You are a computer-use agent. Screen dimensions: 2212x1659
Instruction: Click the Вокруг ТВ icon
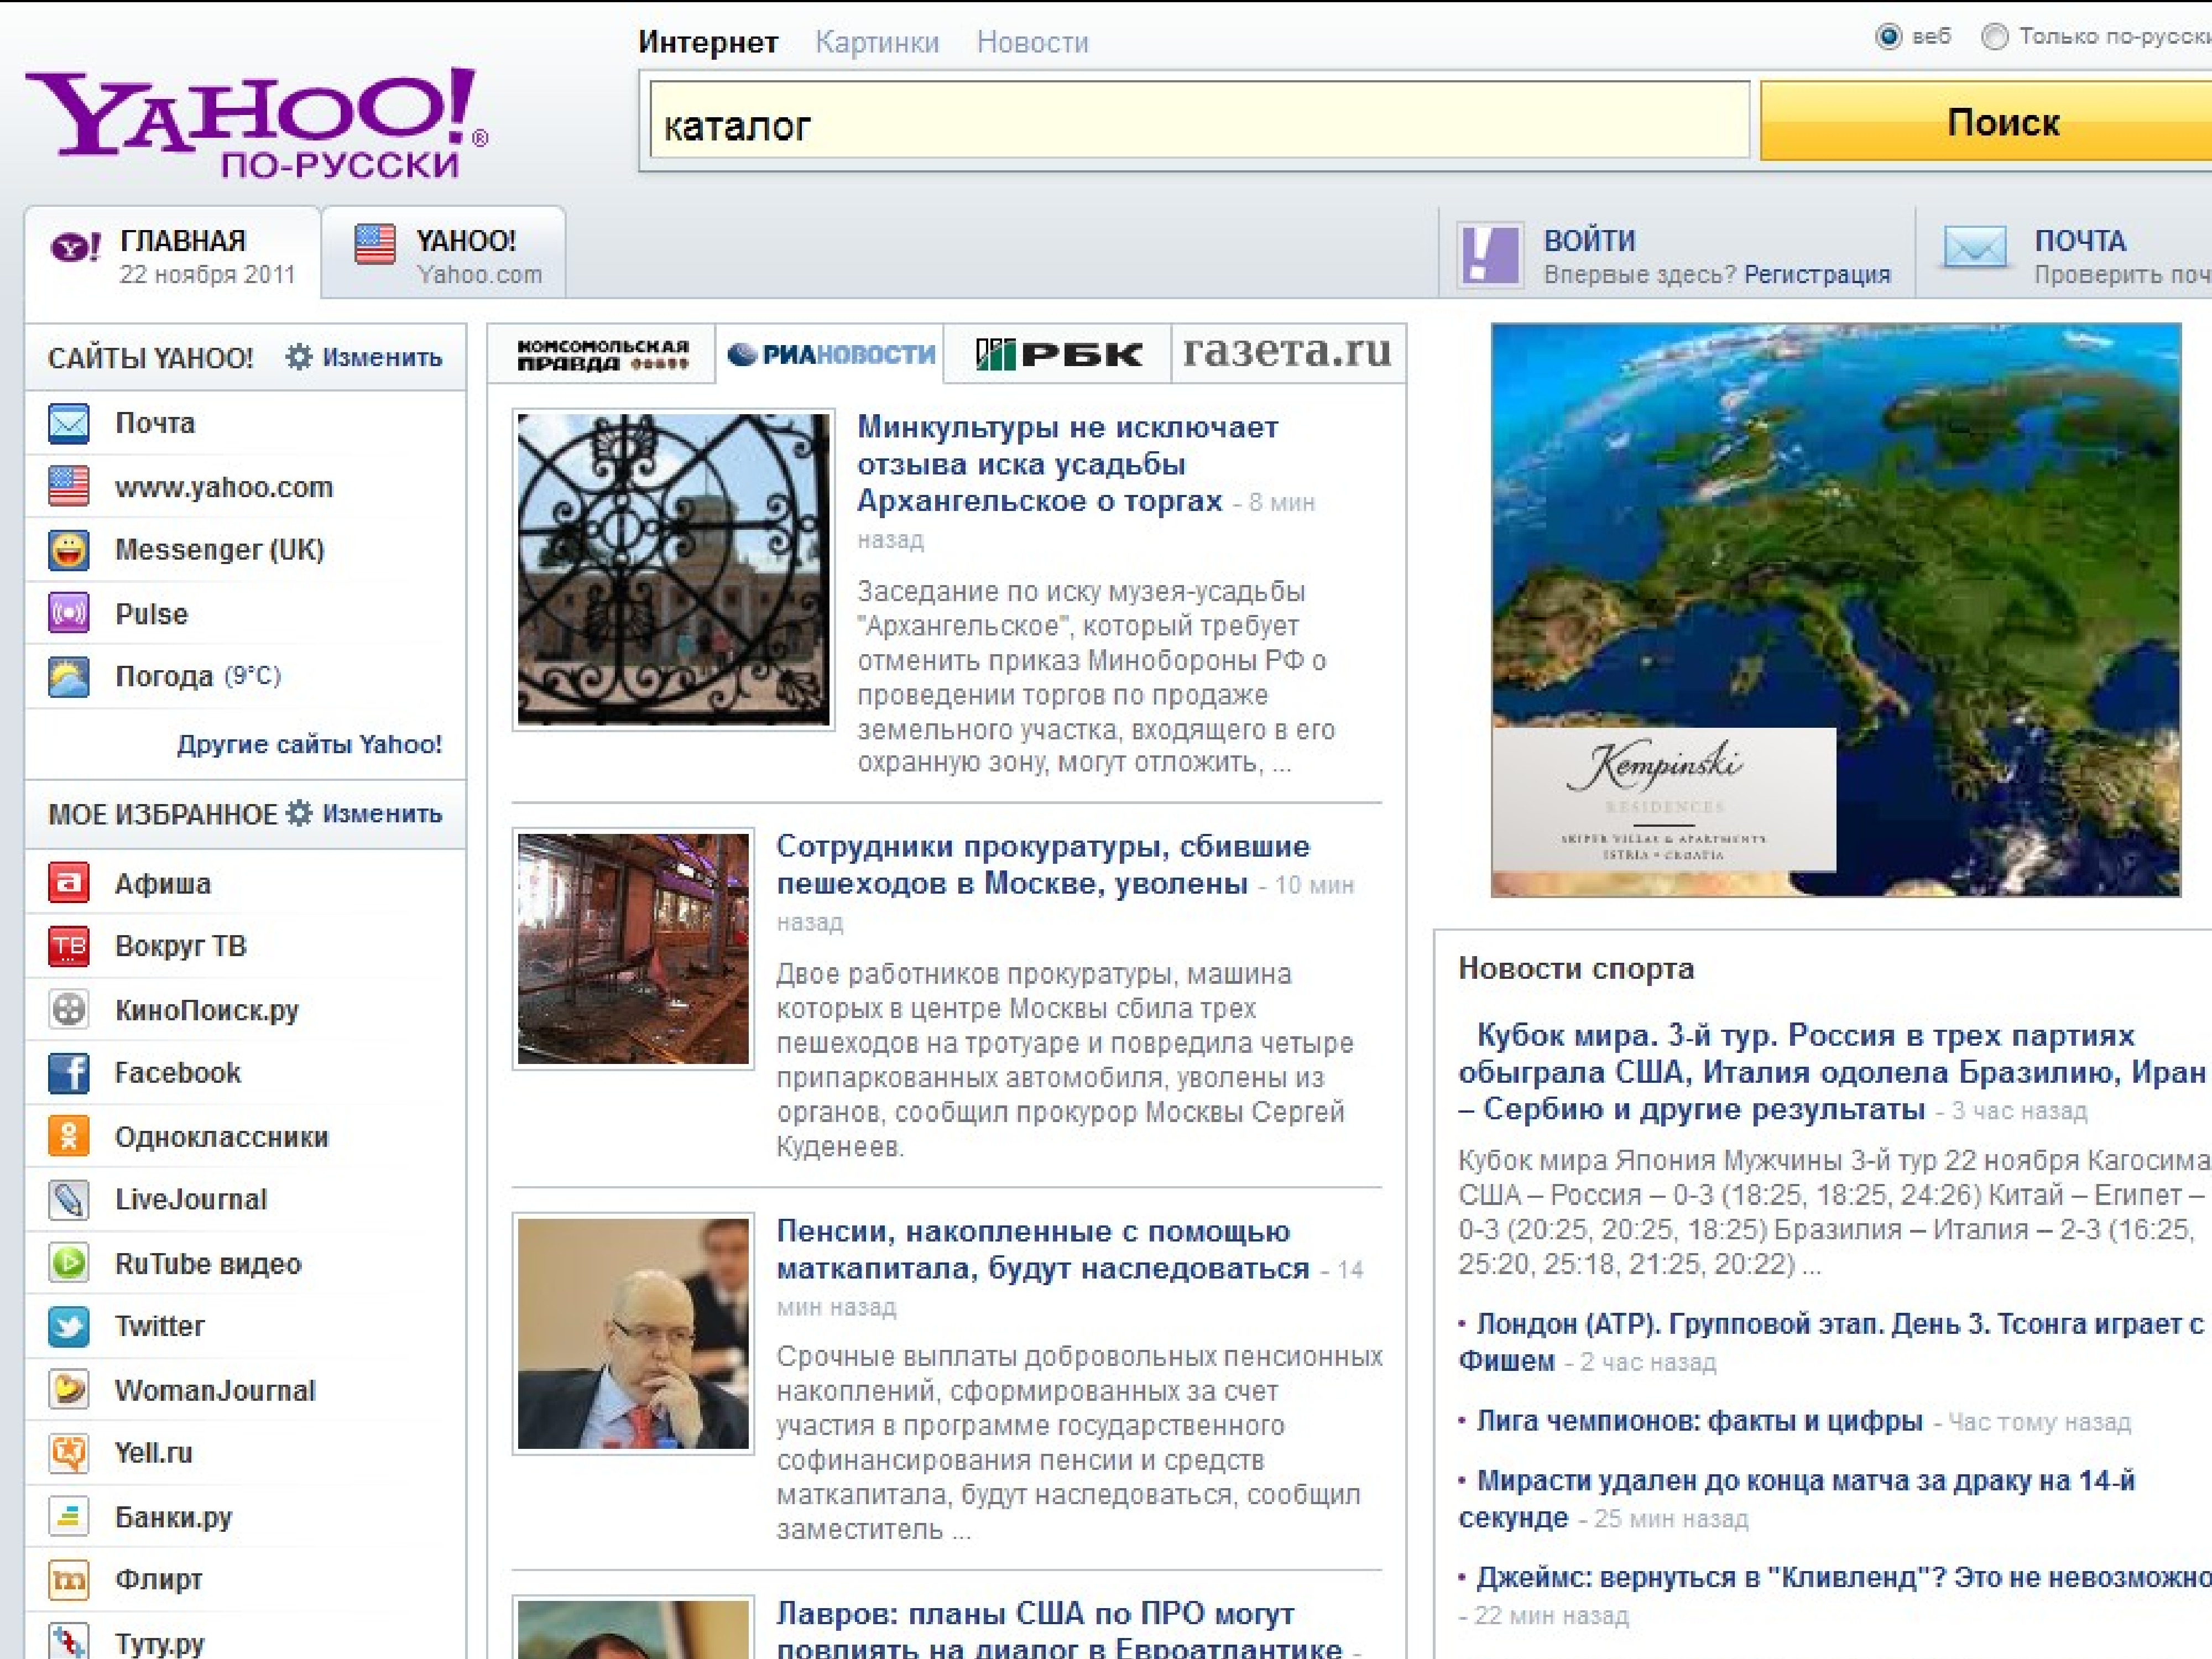(x=68, y=946)
